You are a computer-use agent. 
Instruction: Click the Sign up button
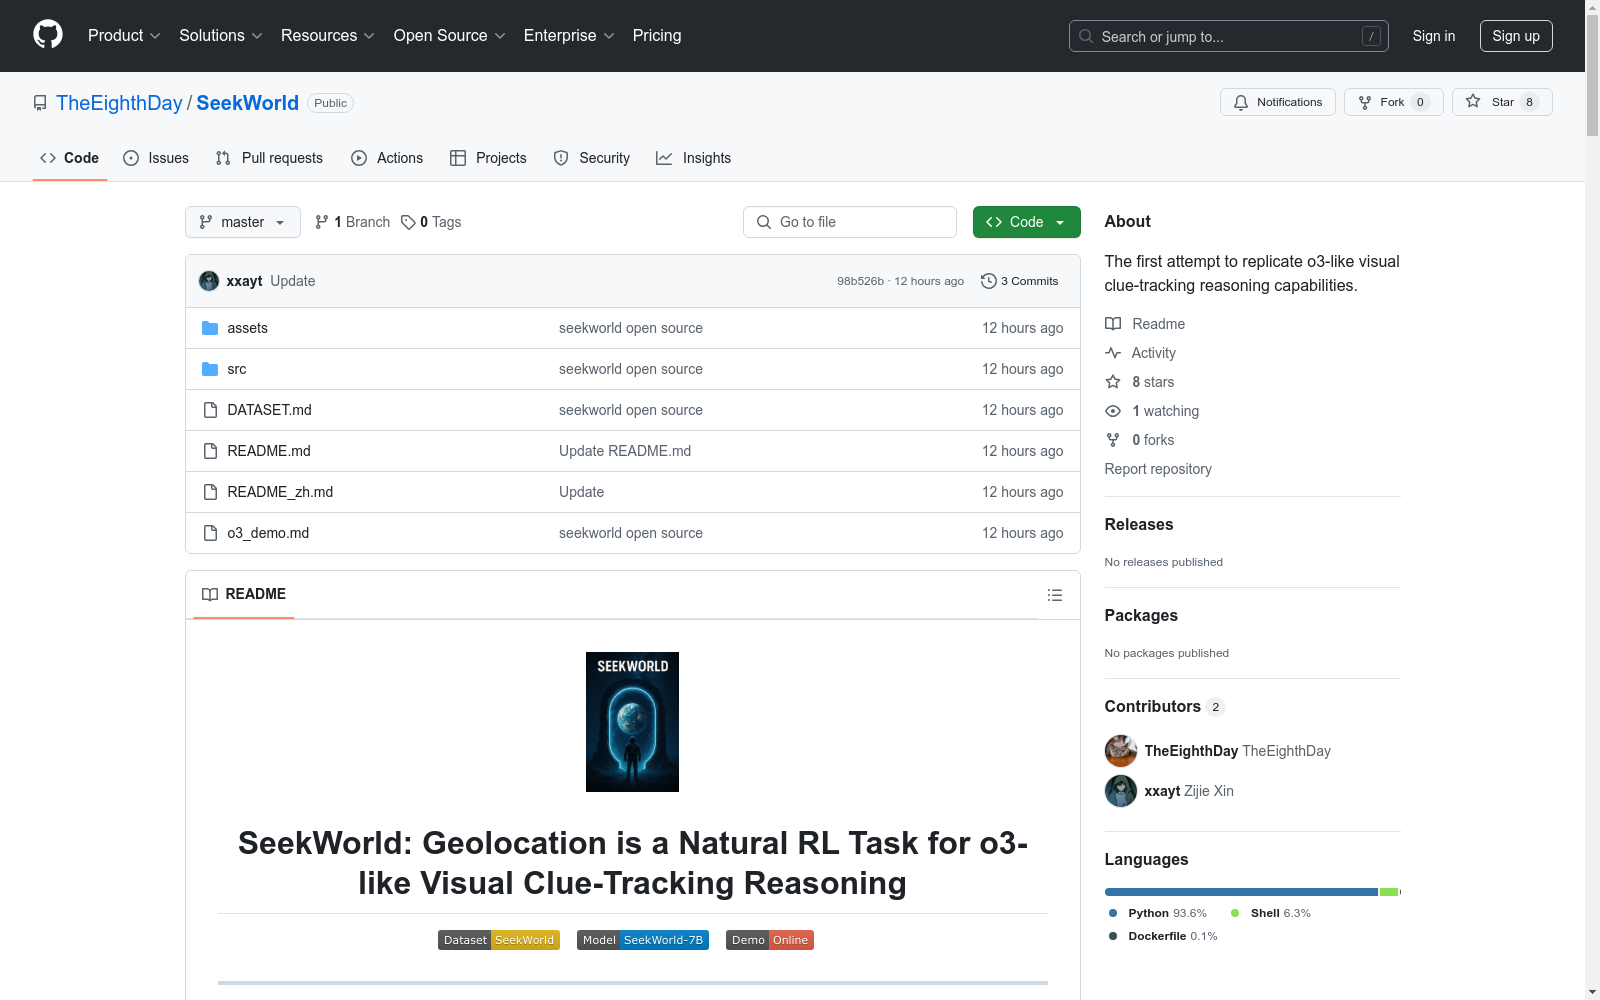1516,36
